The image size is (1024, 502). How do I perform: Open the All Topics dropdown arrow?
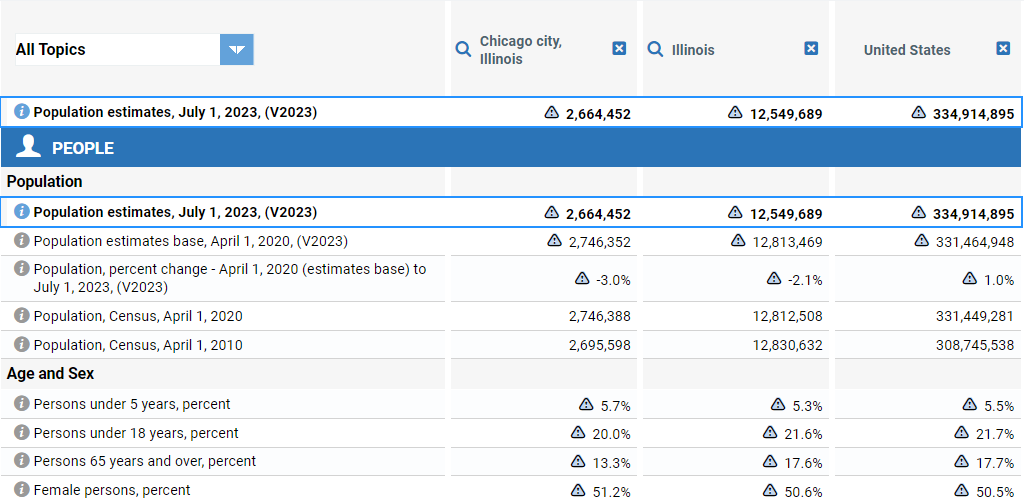237,49
